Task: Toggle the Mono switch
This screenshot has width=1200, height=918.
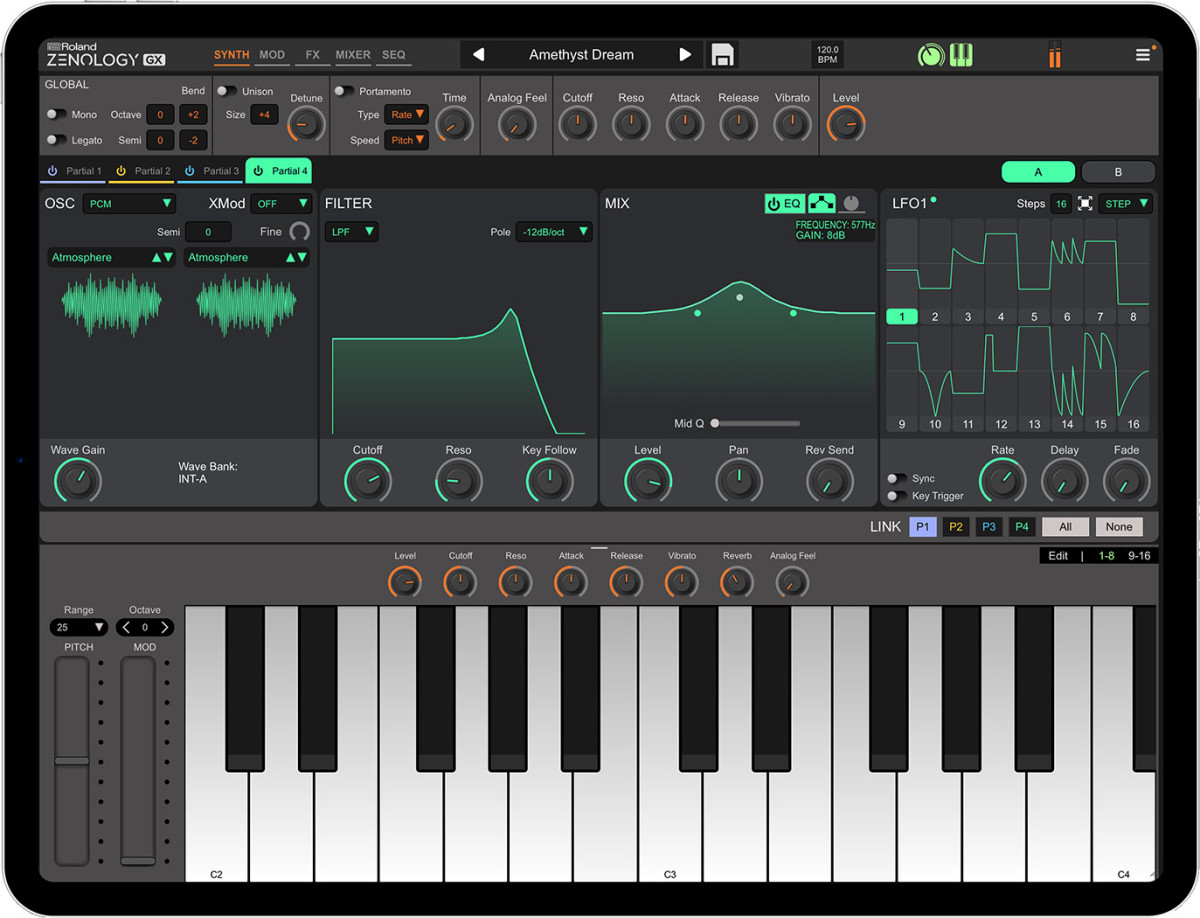Action: [x=56, y=115]
